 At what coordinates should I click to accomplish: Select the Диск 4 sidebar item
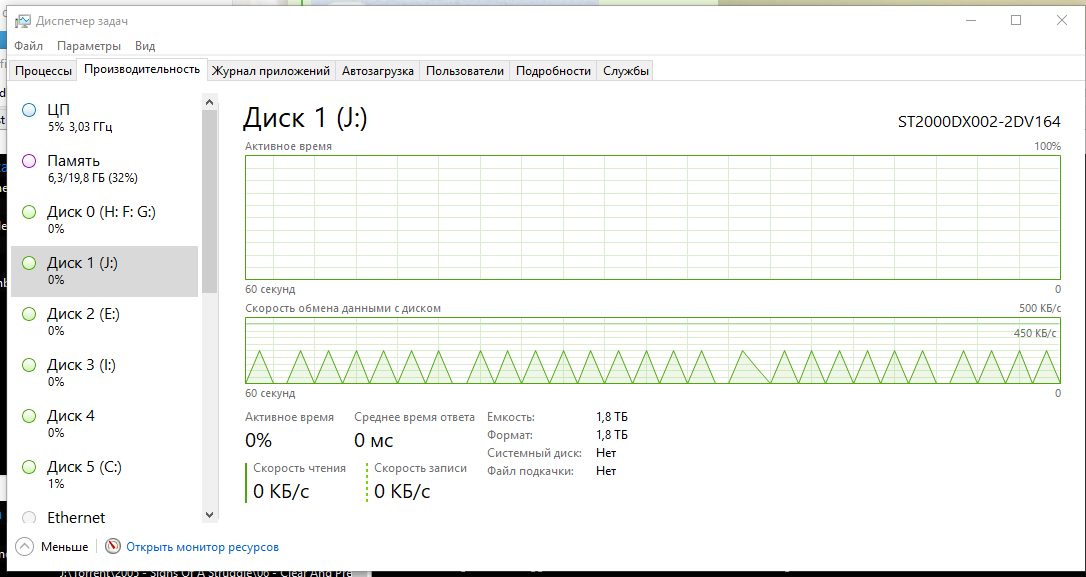tap(105, 424)
